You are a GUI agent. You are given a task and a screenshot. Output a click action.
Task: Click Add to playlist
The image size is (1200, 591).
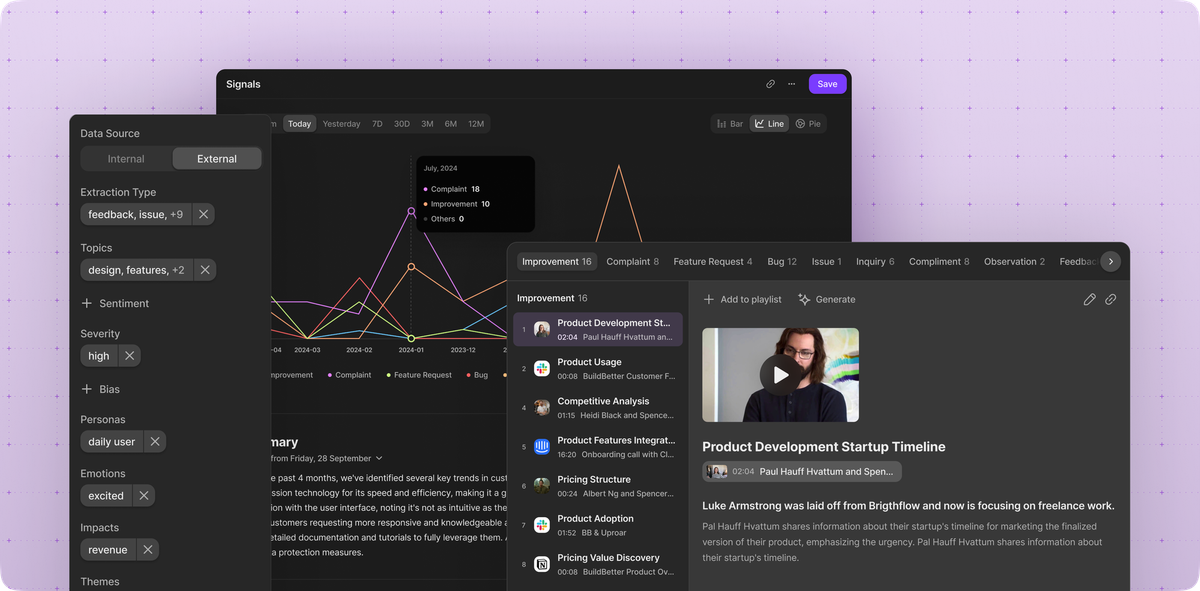[742, 299]
